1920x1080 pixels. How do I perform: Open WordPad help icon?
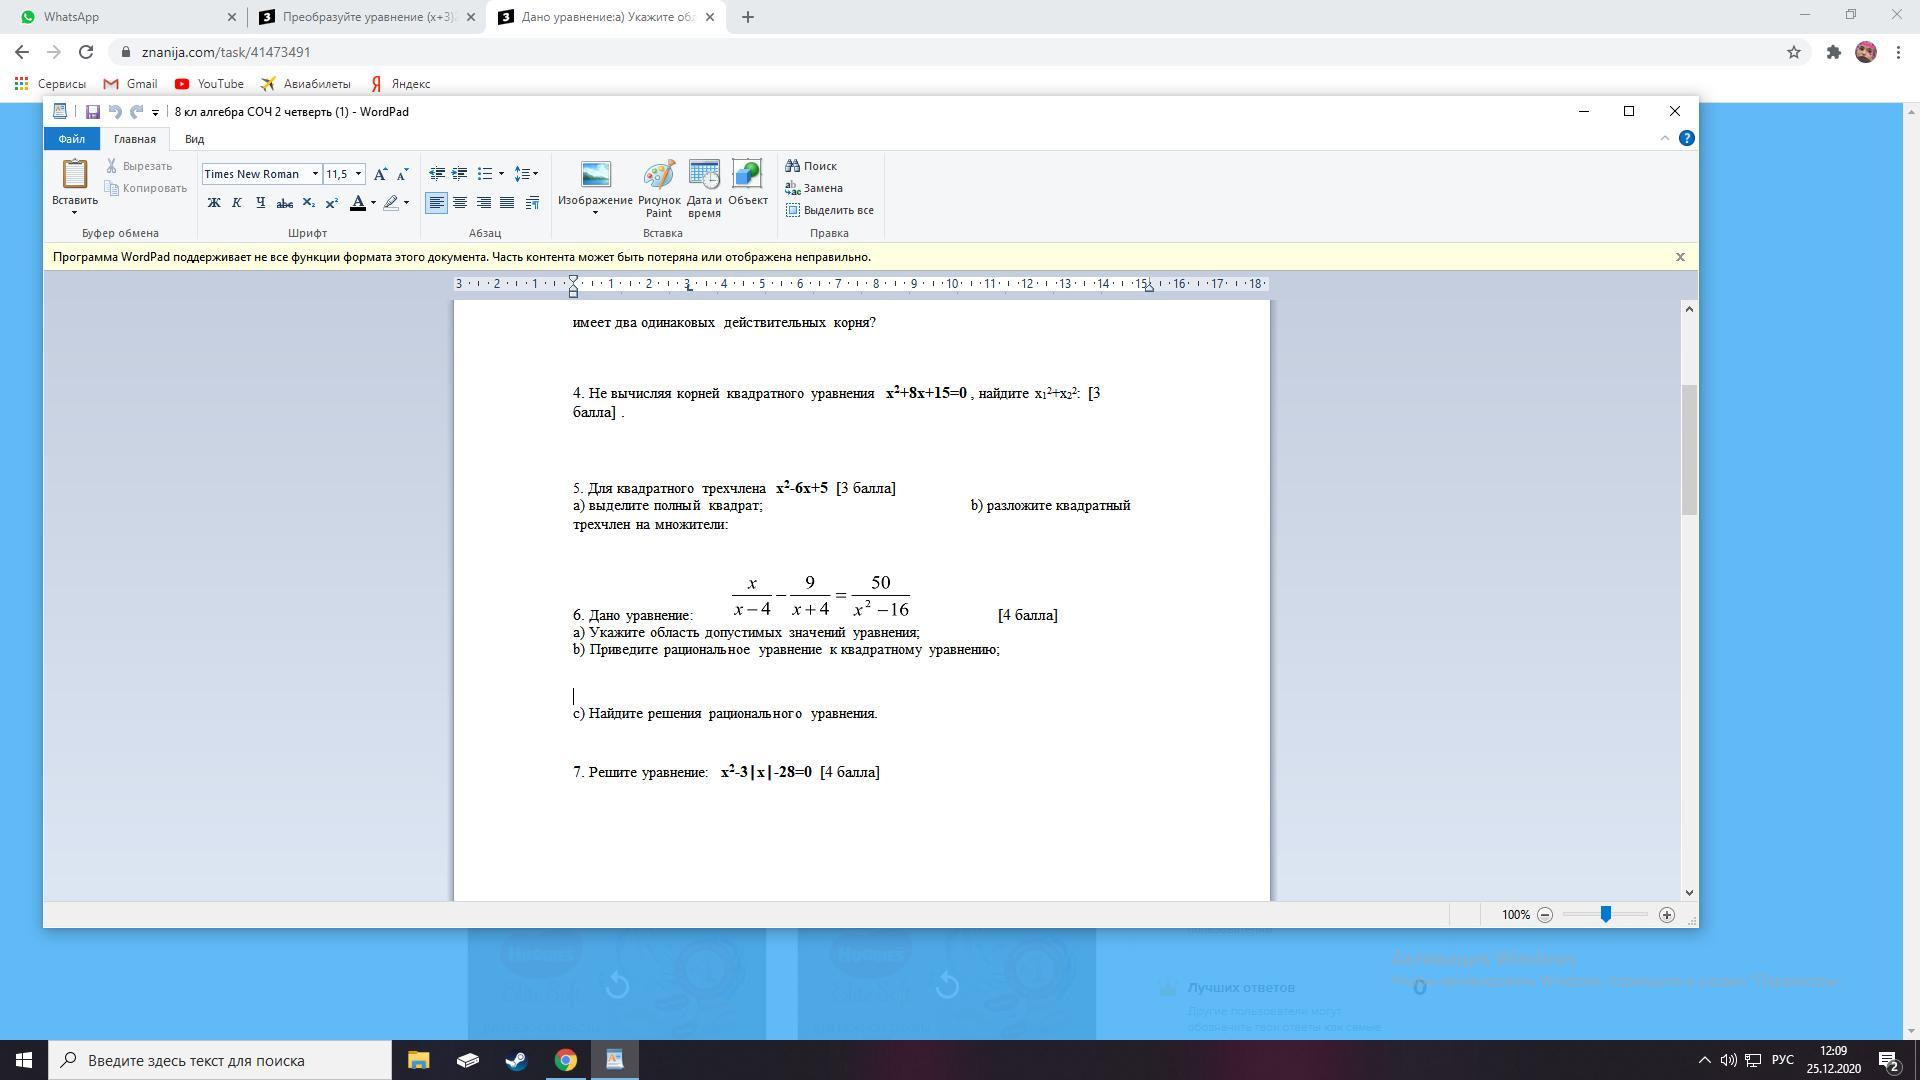pos(1686,138)
